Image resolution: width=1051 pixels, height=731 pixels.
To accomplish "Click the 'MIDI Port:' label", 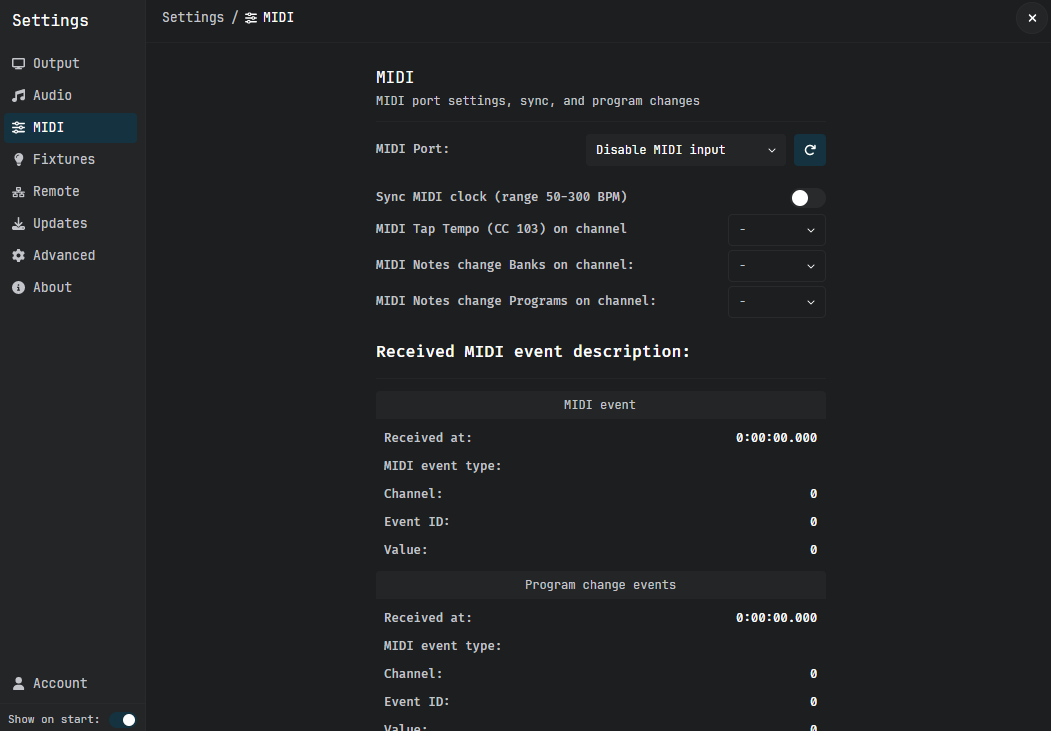I will (412, 149).
